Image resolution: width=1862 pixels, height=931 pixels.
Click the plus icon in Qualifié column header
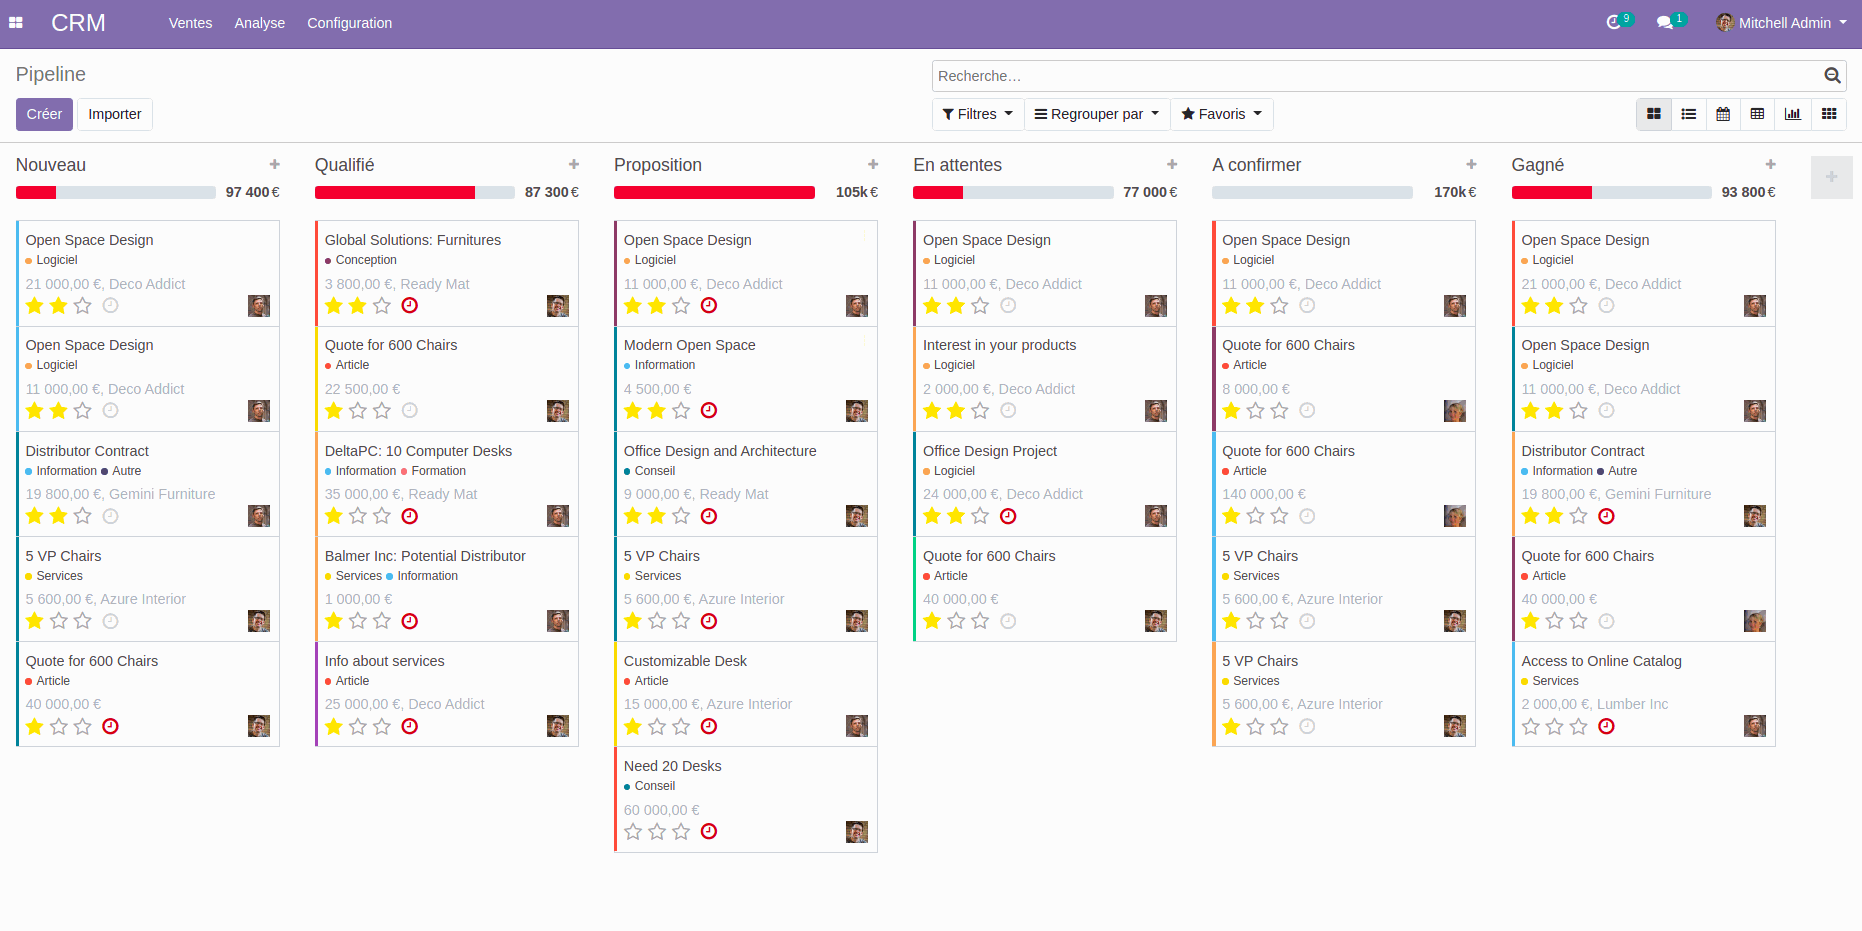point(574,165)
